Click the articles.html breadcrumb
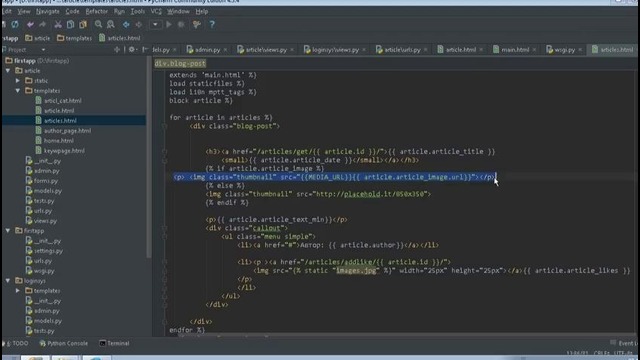640x360 pixels. pos(120,38)
